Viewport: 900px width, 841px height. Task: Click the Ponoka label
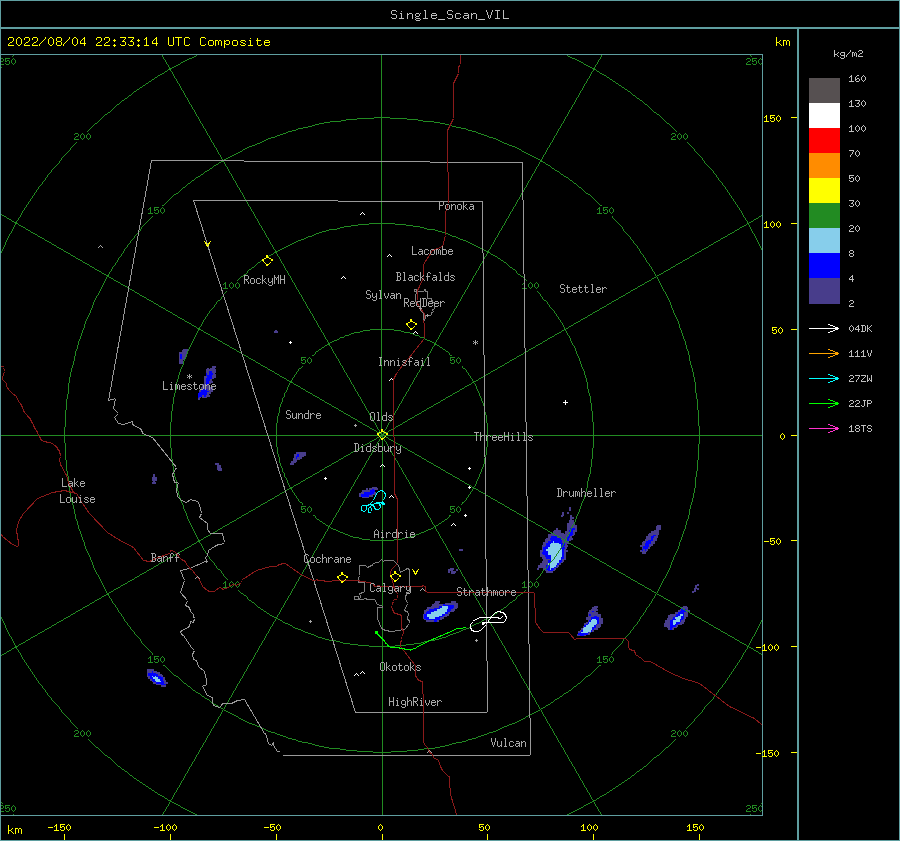pyautogui.click(x=456, y=206)
